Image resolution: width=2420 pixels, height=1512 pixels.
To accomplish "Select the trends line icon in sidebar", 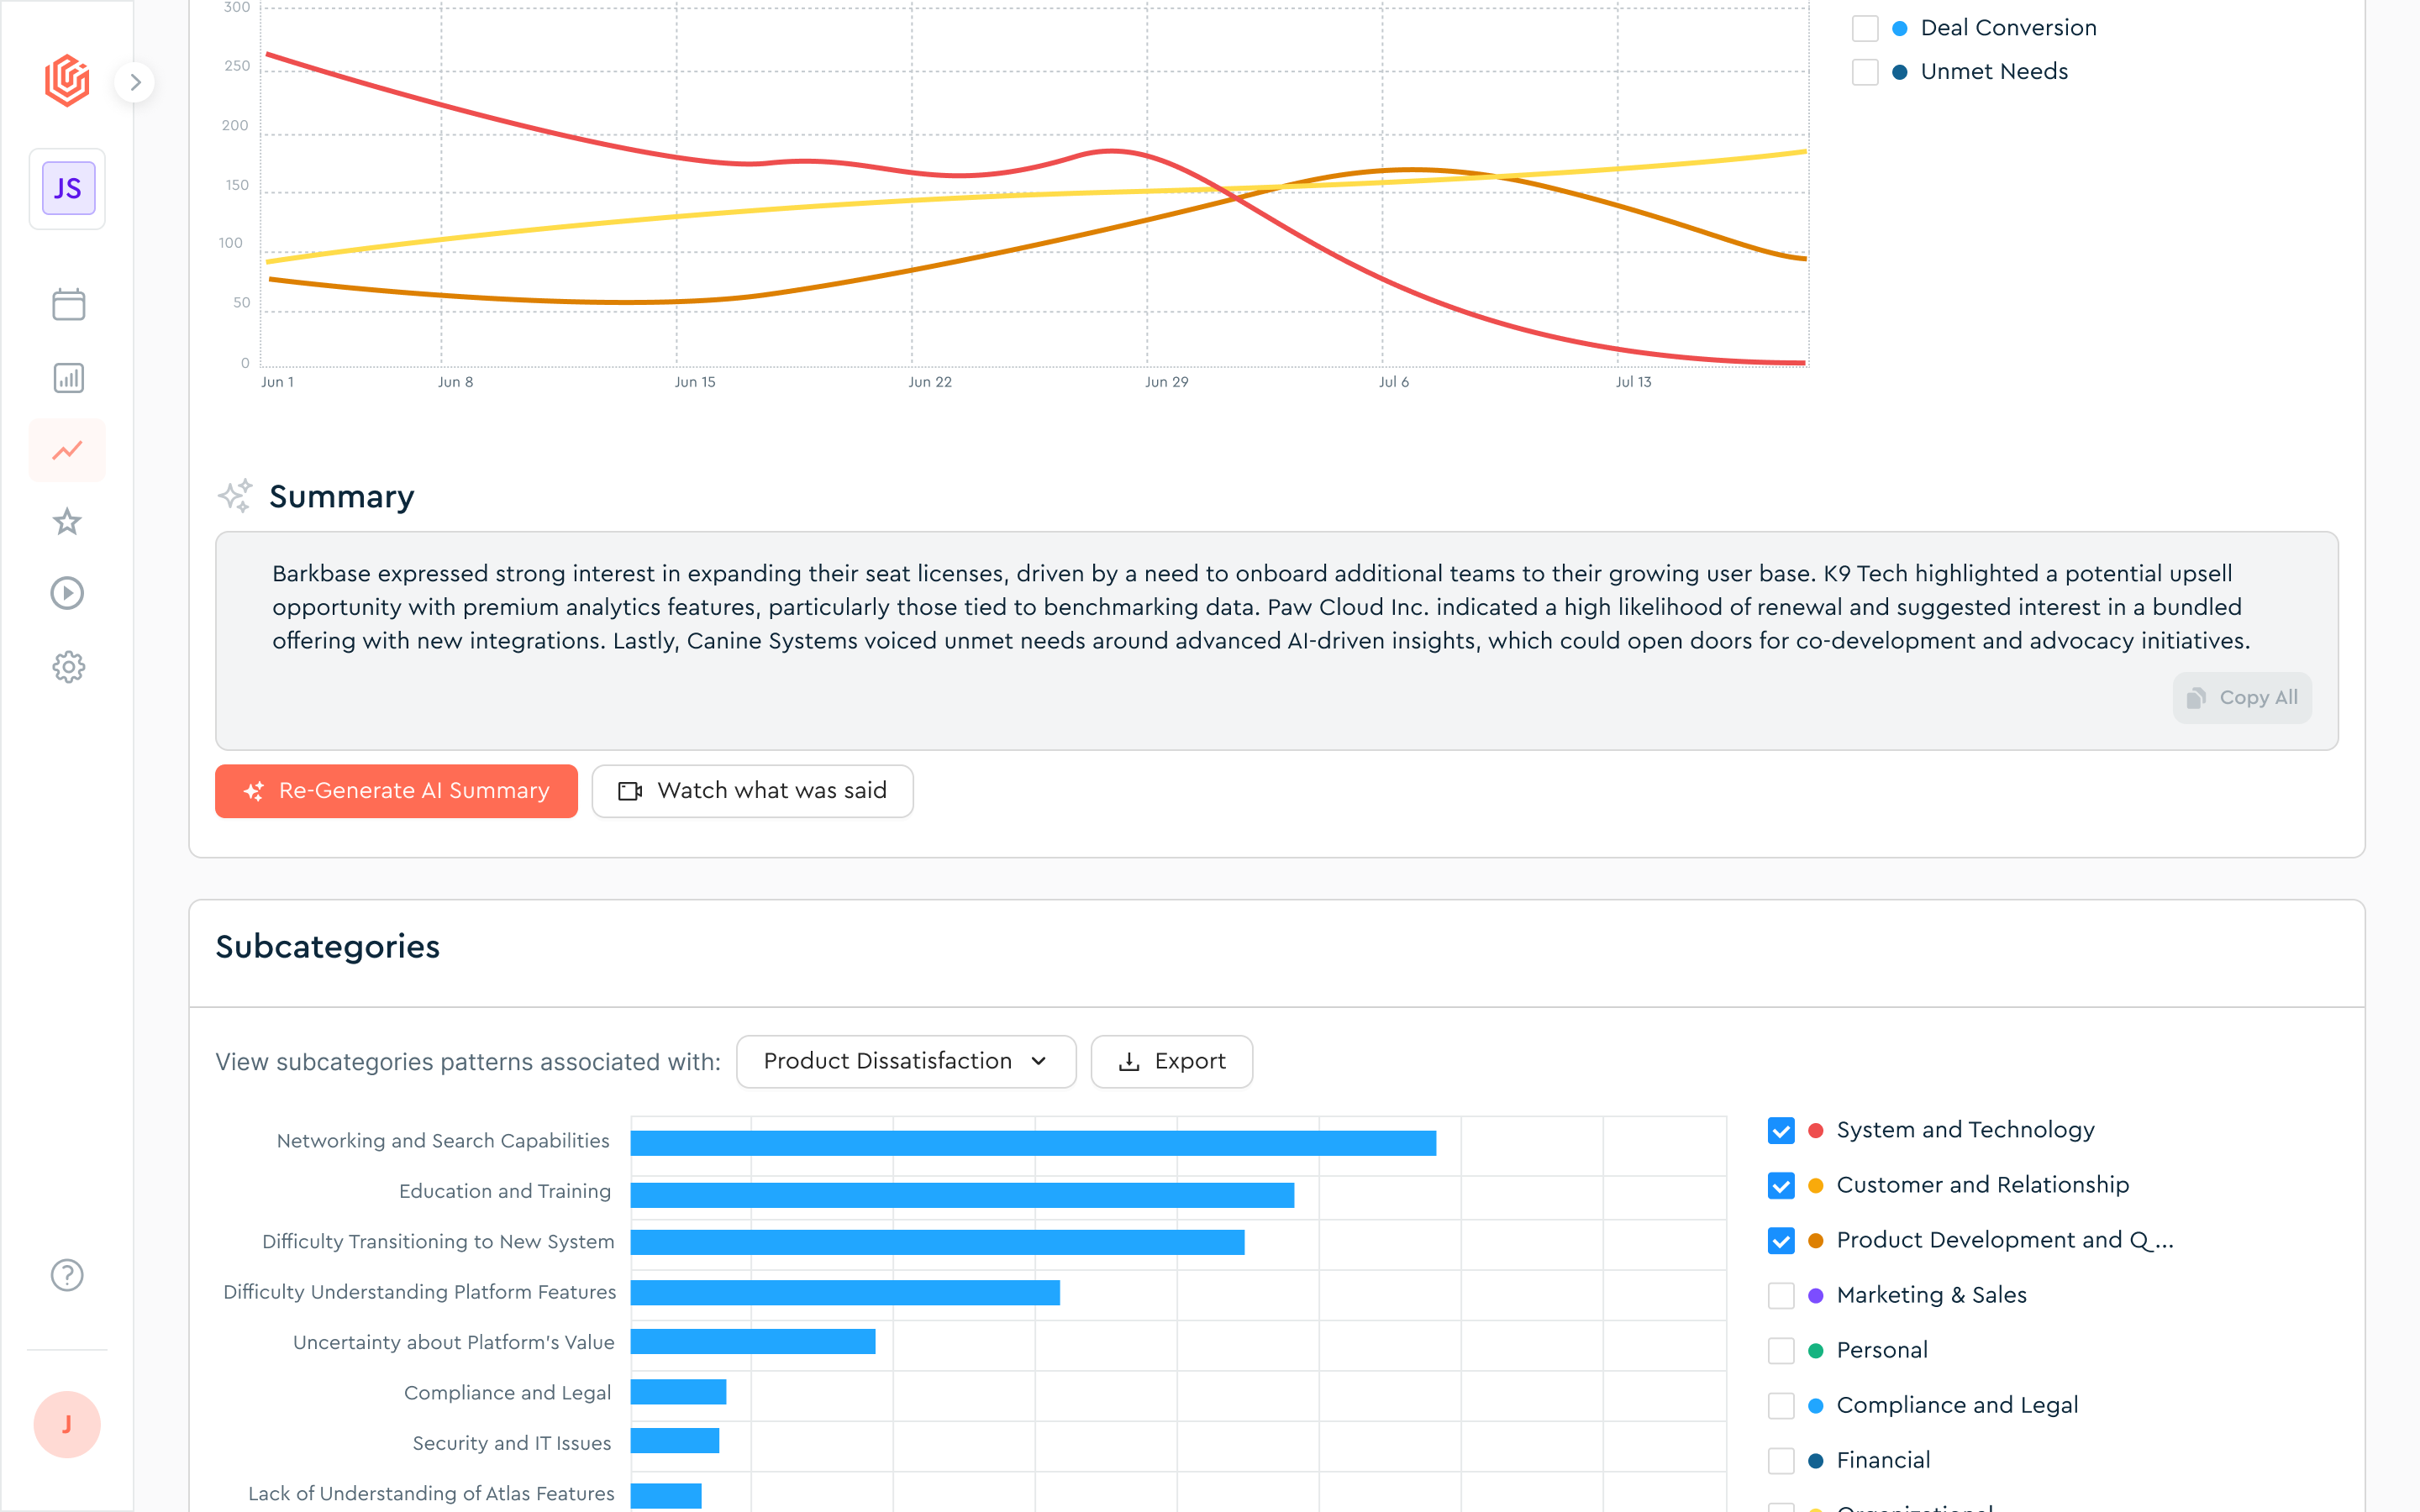I will pyautogui.click(x=67, y=450).
